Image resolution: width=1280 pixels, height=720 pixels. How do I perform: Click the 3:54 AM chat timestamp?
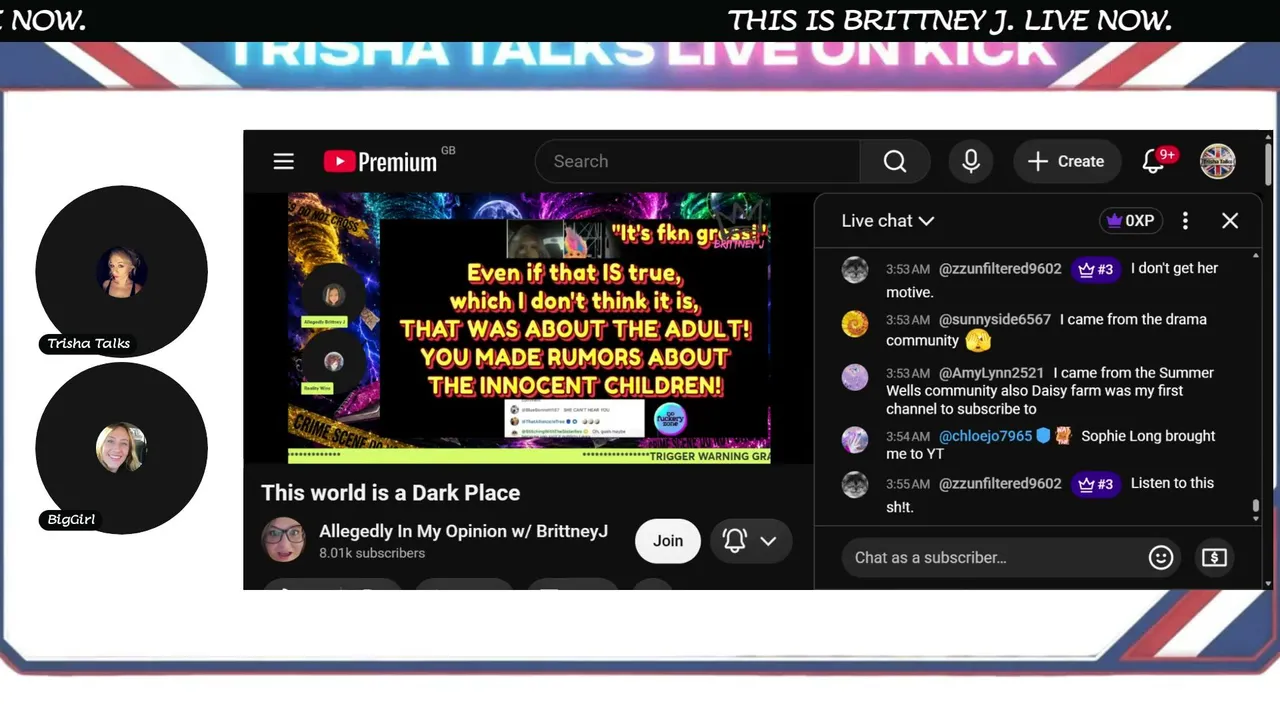click(x=908, y=437)
